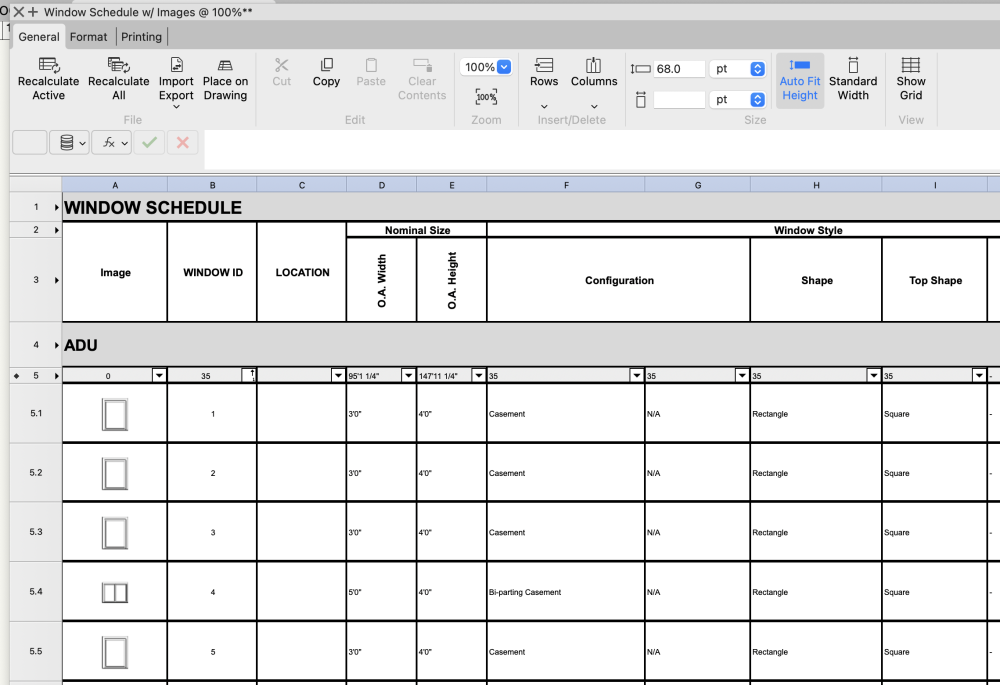Open the Configuration column filter dropdown

click(x=636, y=376)
